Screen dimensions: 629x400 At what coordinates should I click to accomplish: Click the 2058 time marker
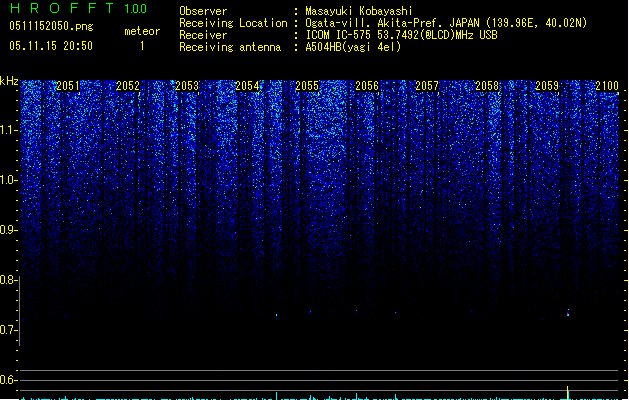click(487, 86)
